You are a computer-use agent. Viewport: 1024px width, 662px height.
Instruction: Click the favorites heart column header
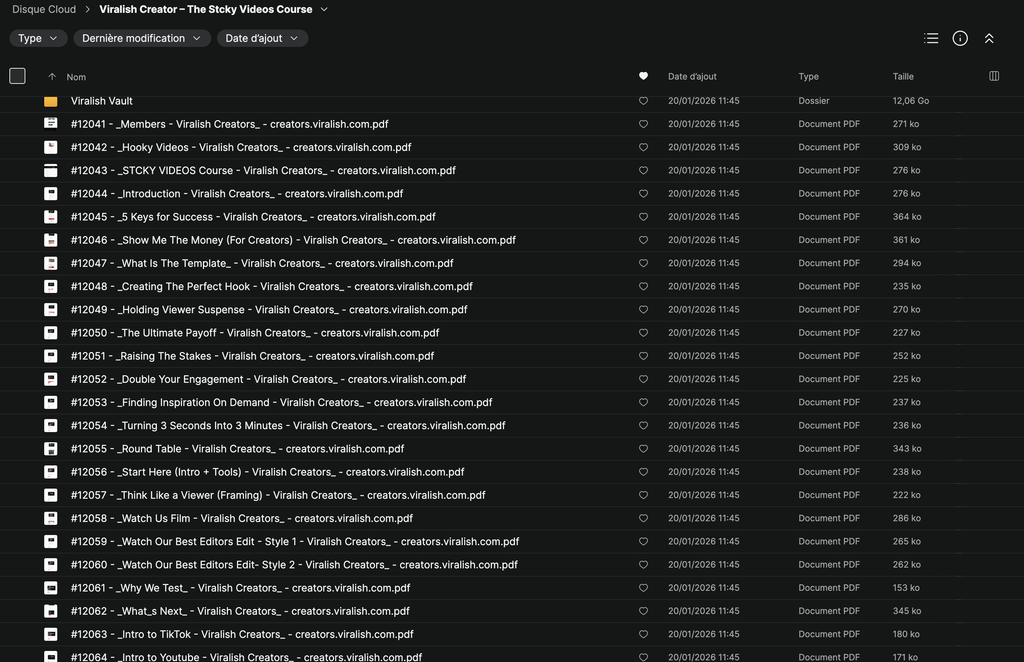click(x=643, y=76)
